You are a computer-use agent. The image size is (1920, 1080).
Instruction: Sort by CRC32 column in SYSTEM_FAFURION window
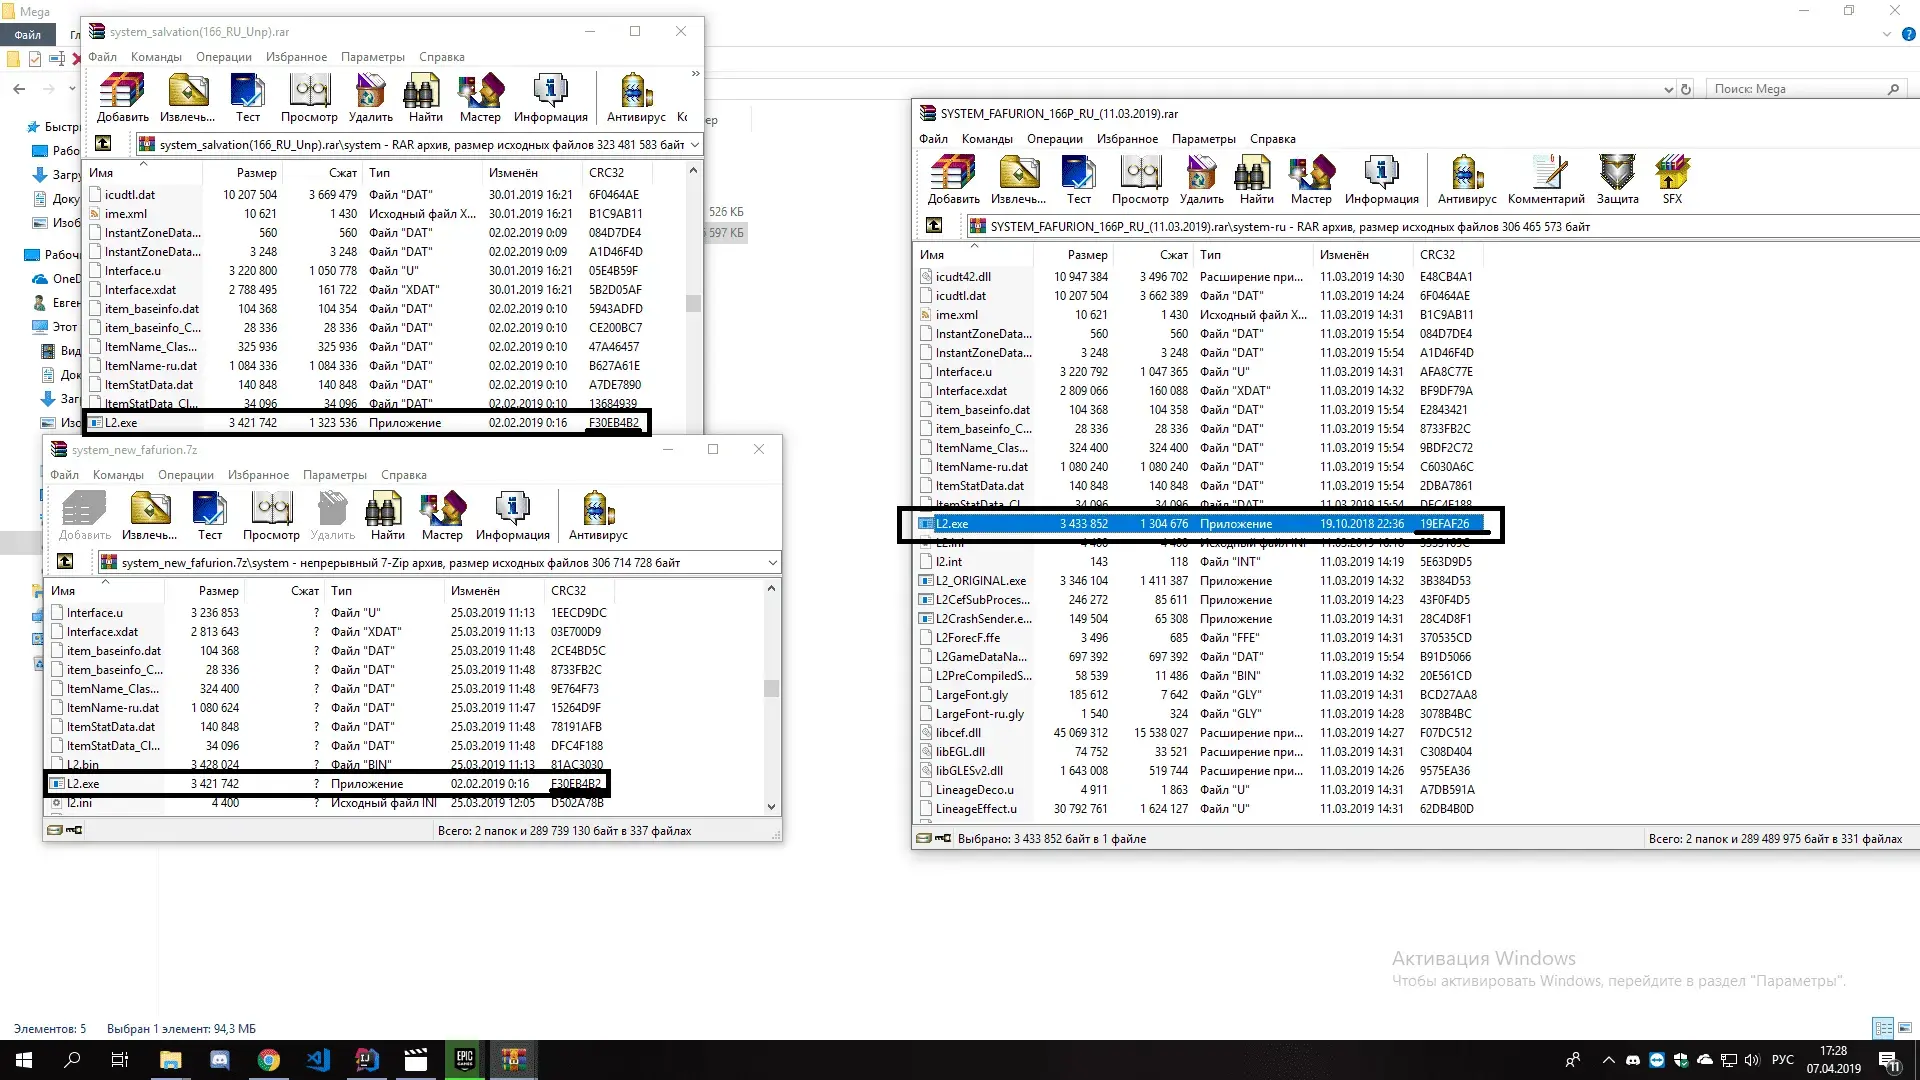(1447, 254)
